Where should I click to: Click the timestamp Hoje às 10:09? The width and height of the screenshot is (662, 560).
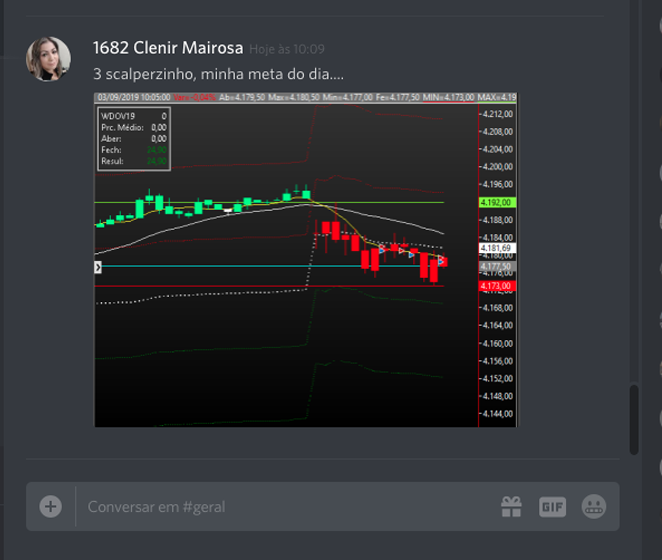[x=287, y=49]
